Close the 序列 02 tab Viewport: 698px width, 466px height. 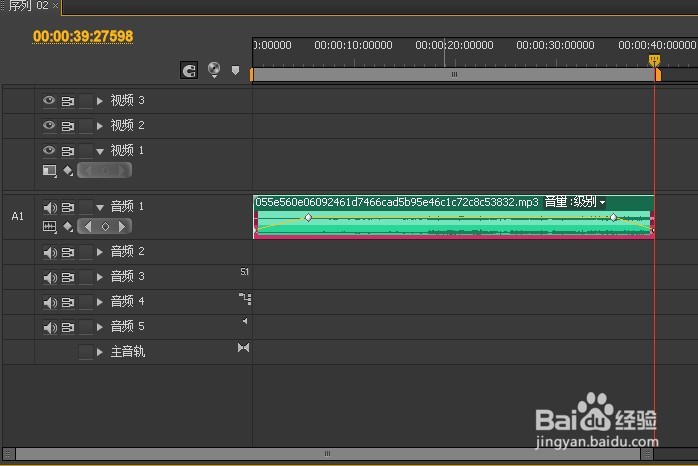pyautogui.click(x=55, y=6)
